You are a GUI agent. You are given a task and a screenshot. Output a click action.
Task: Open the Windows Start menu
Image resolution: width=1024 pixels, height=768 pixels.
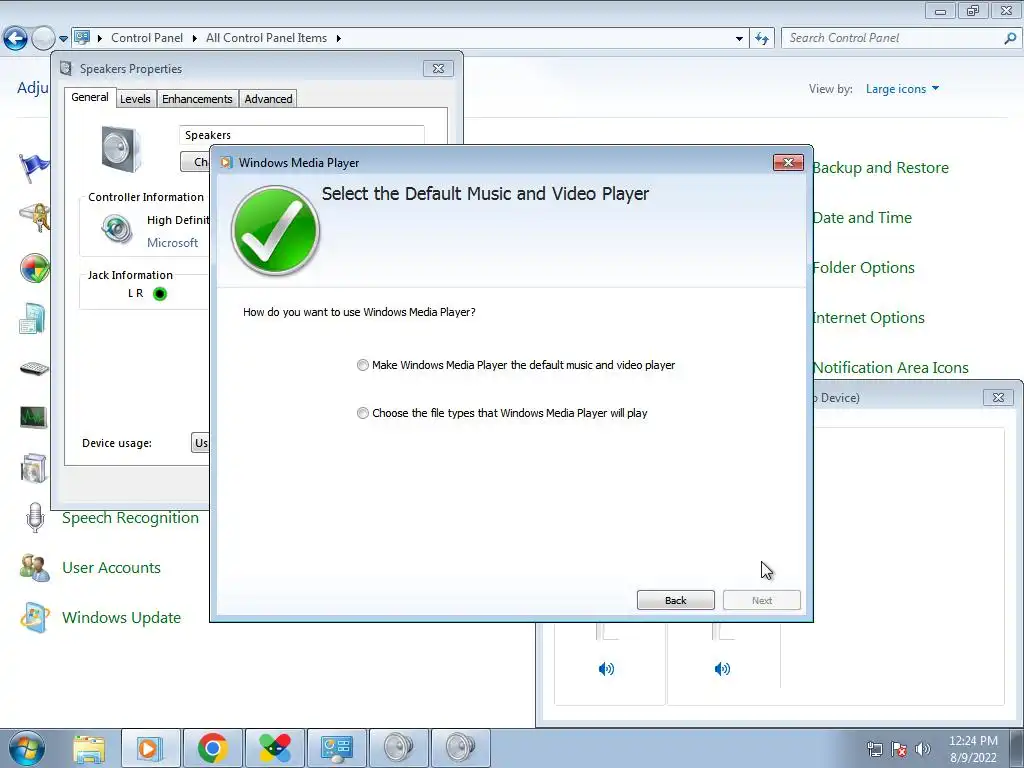[x=26, y=748]
